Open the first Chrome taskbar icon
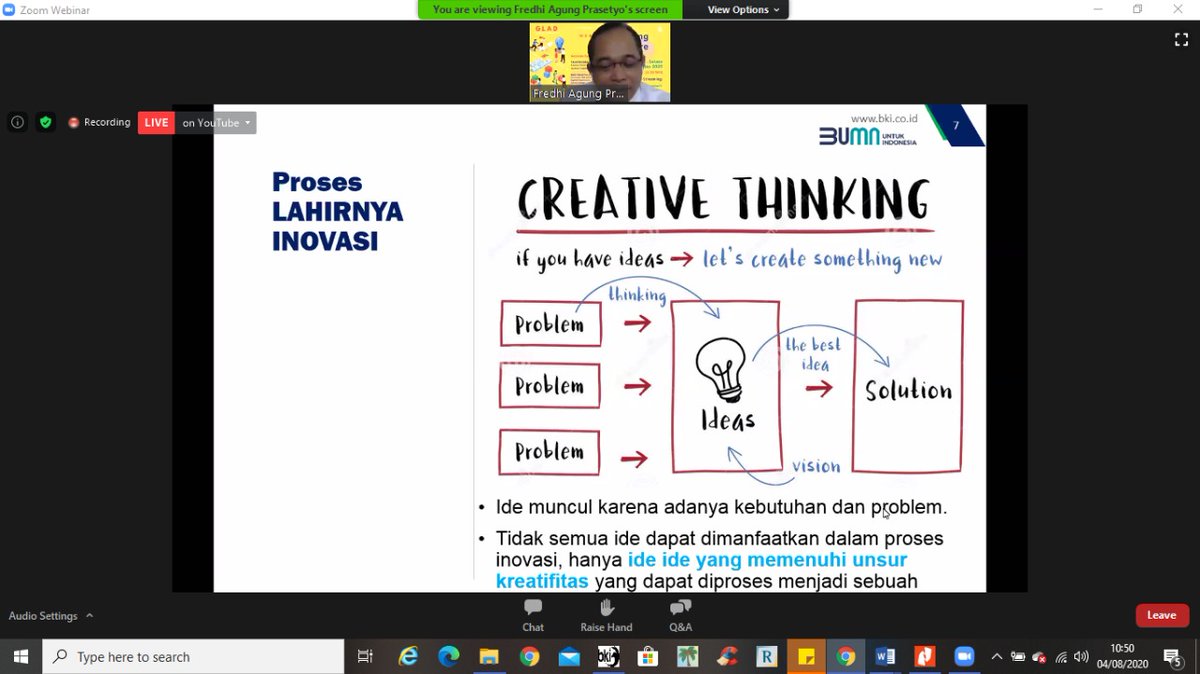The height and width of the screenshot is (674, 1200). tap(528, 656)
